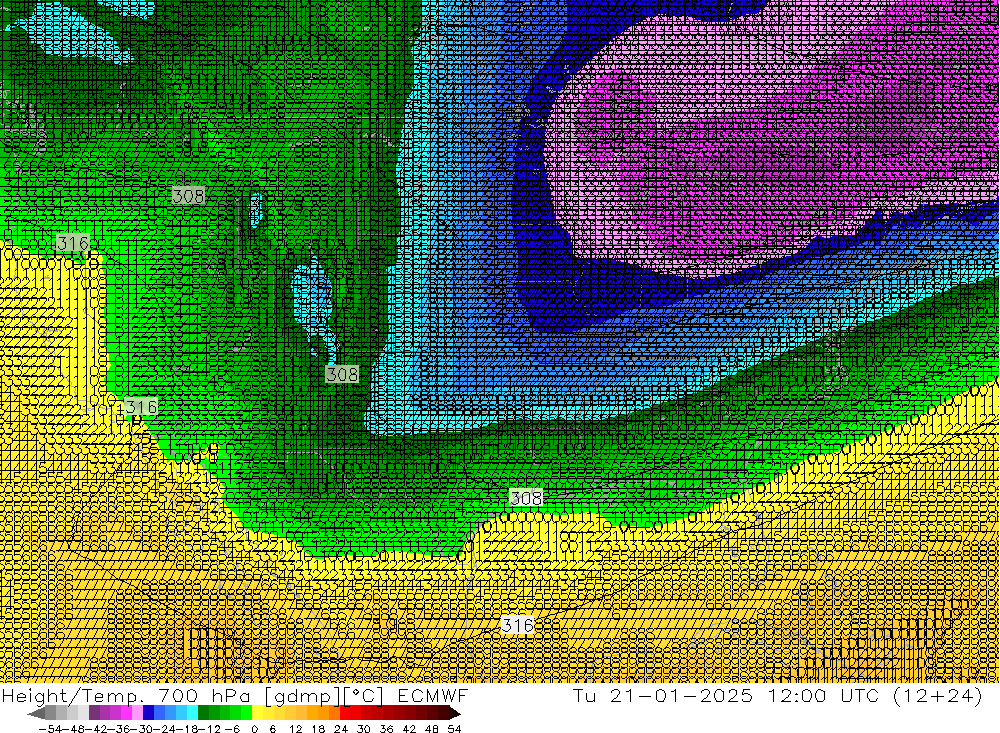Click the date '21-01-2025' in the caption
The image size is (1000, 733).
681,695
